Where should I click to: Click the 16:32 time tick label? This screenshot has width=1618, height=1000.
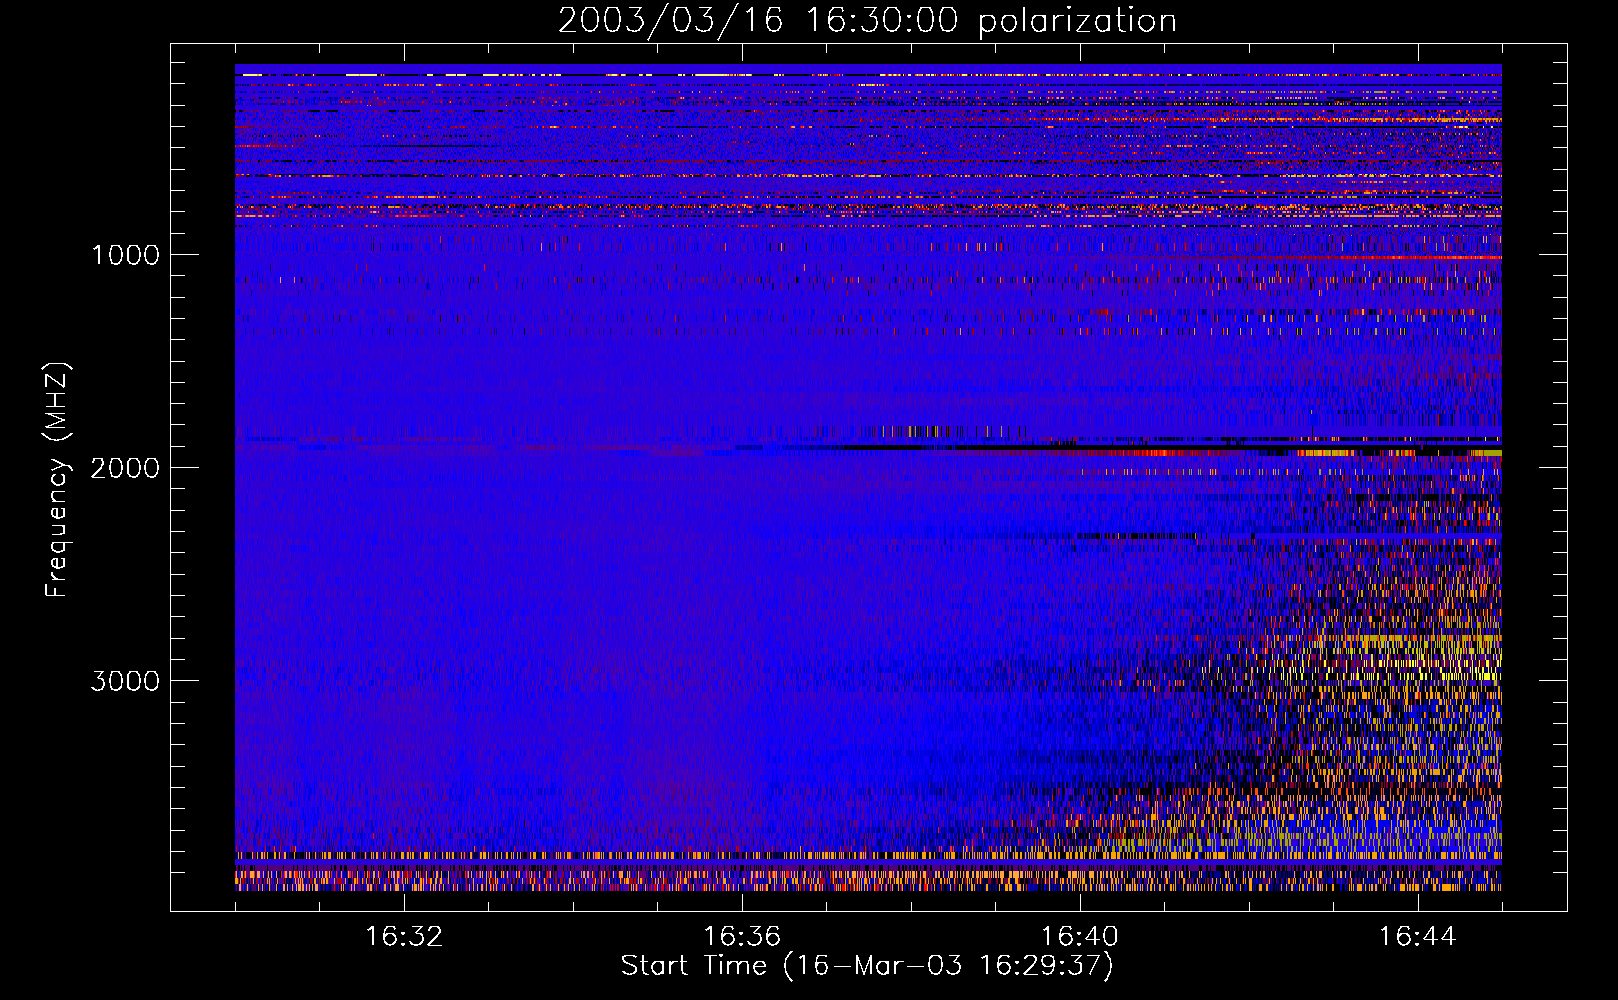click(404, 937)
